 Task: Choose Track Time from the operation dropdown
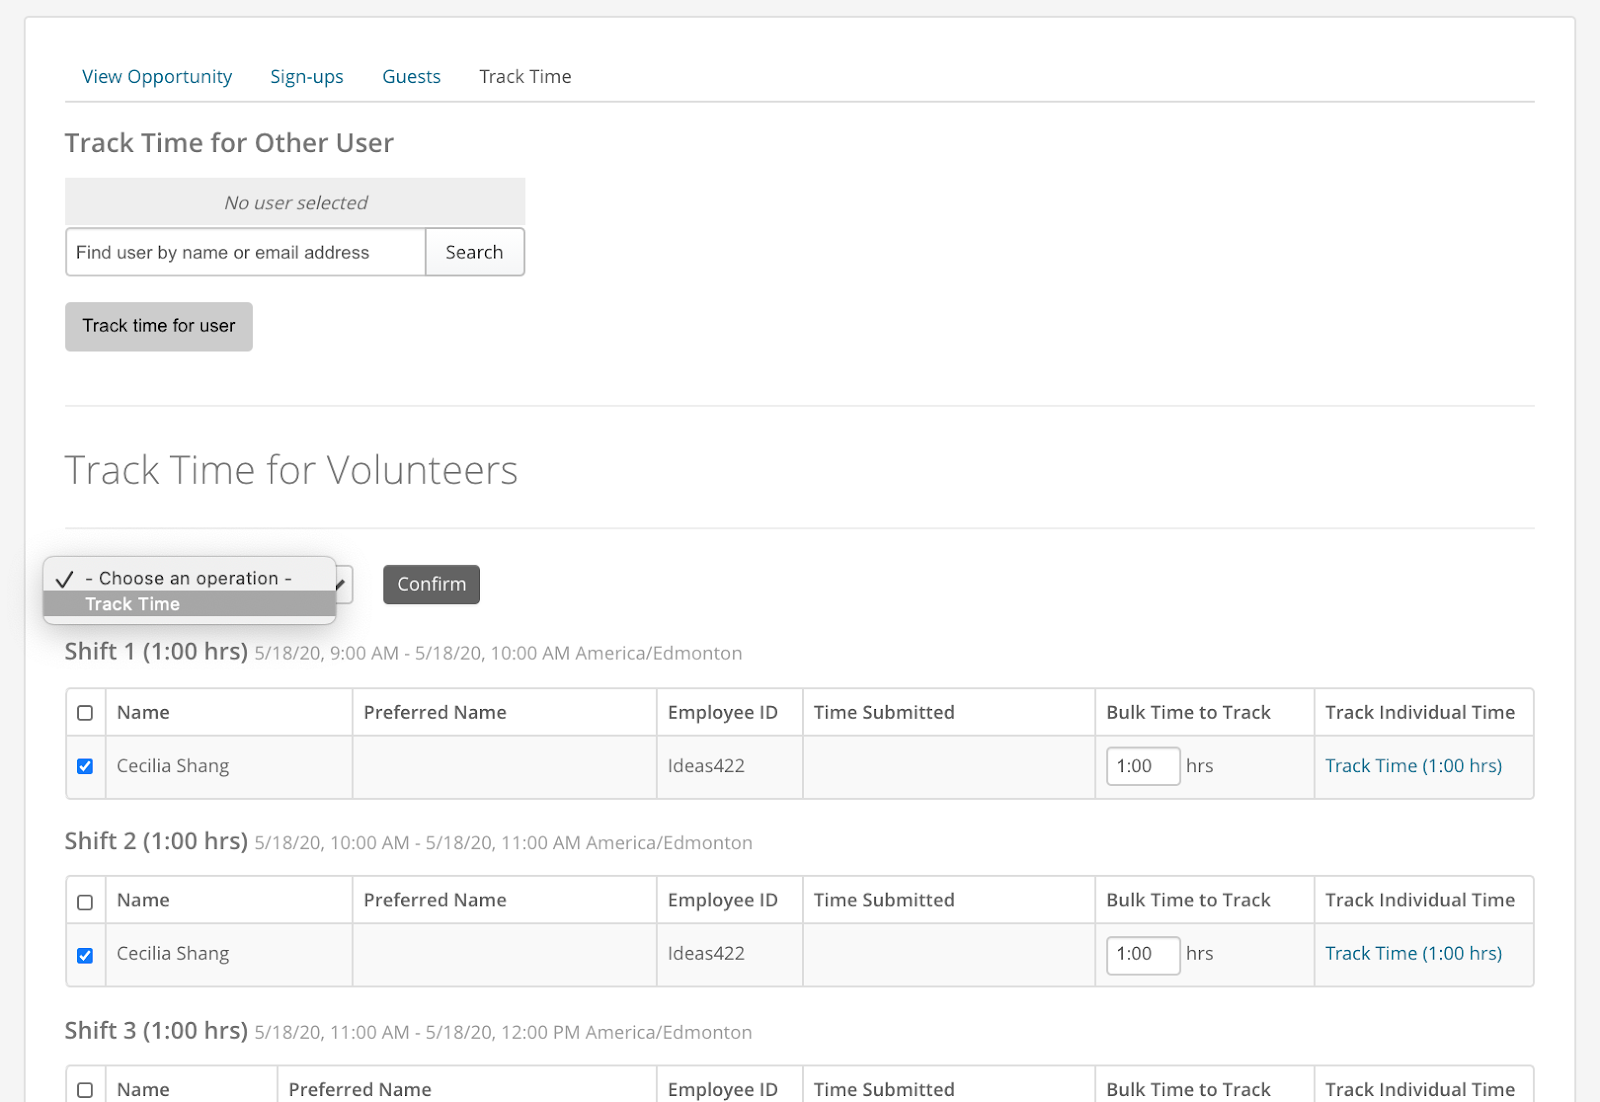pyautogui.click(x=189, y=604)
